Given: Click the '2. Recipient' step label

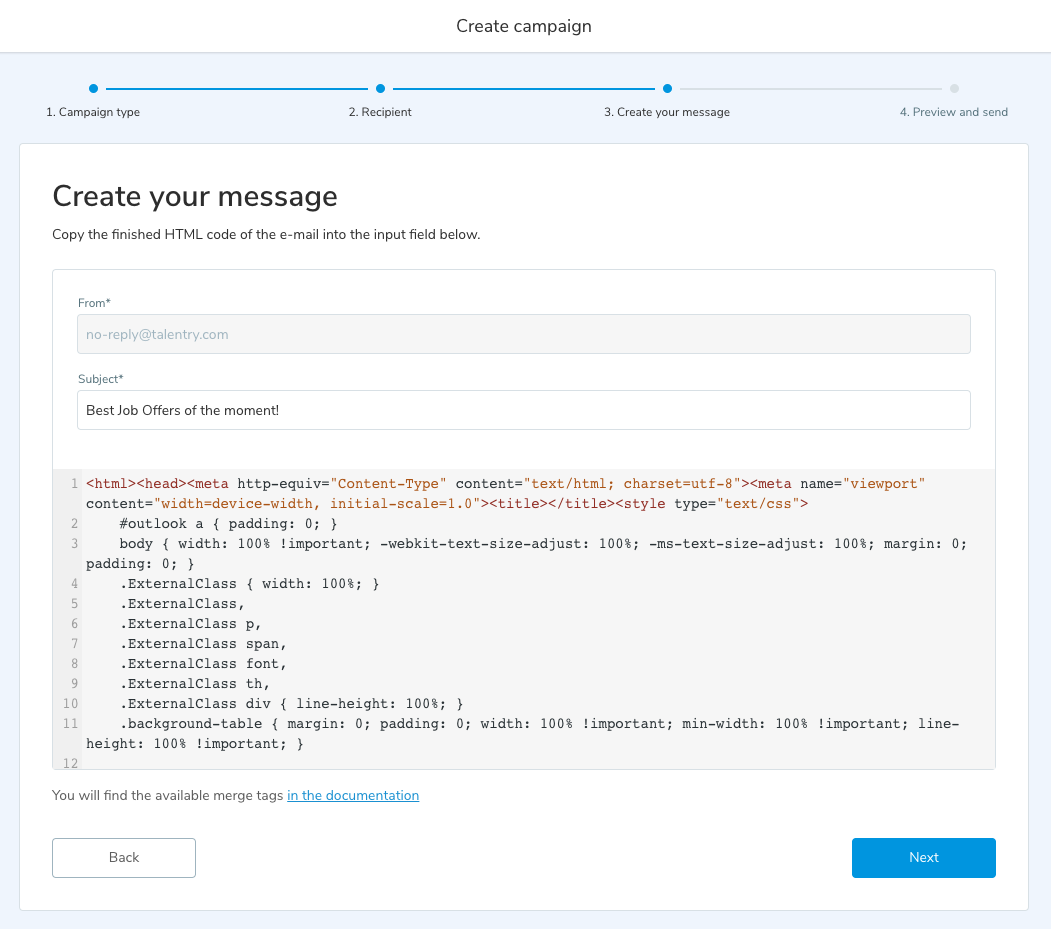Looking at the screenshot, I should click(x=380, y=112).
